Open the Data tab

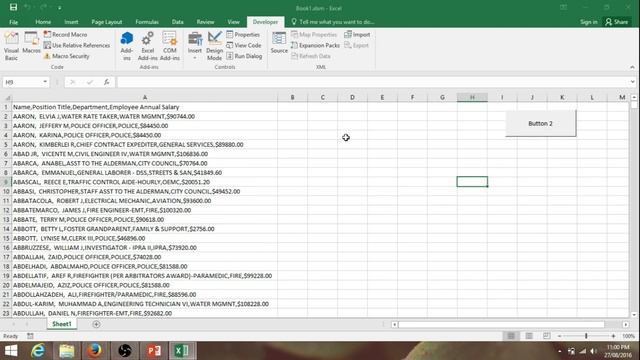(178, 22)
